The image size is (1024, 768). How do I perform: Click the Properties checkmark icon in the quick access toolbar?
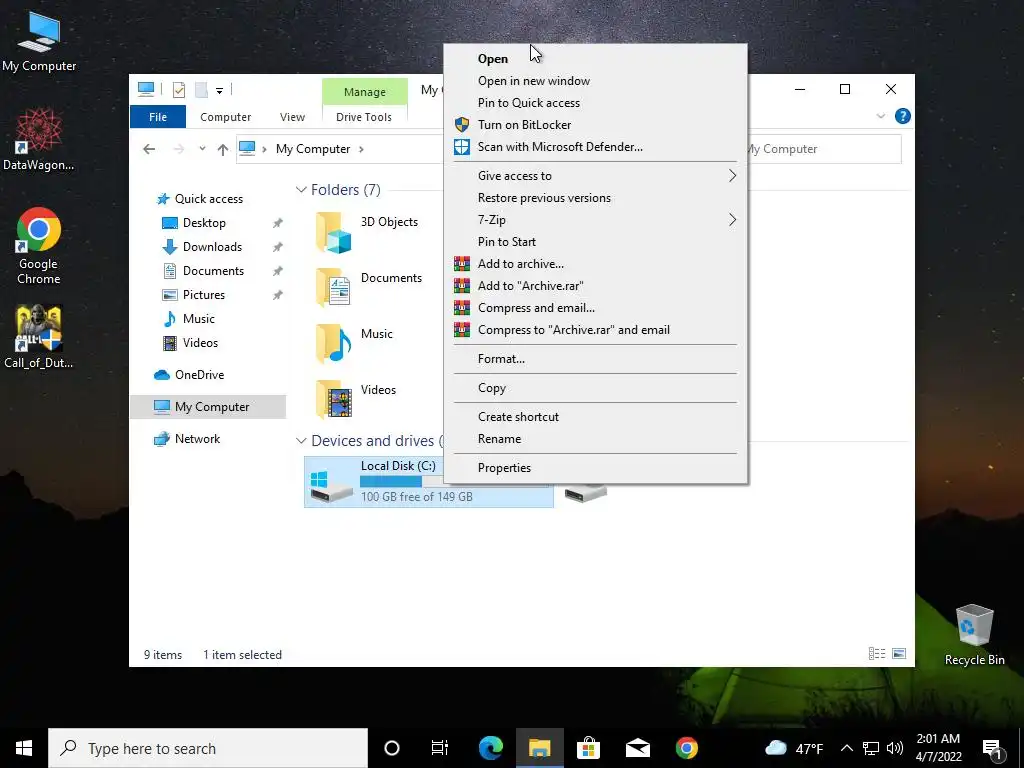point(179,89)
